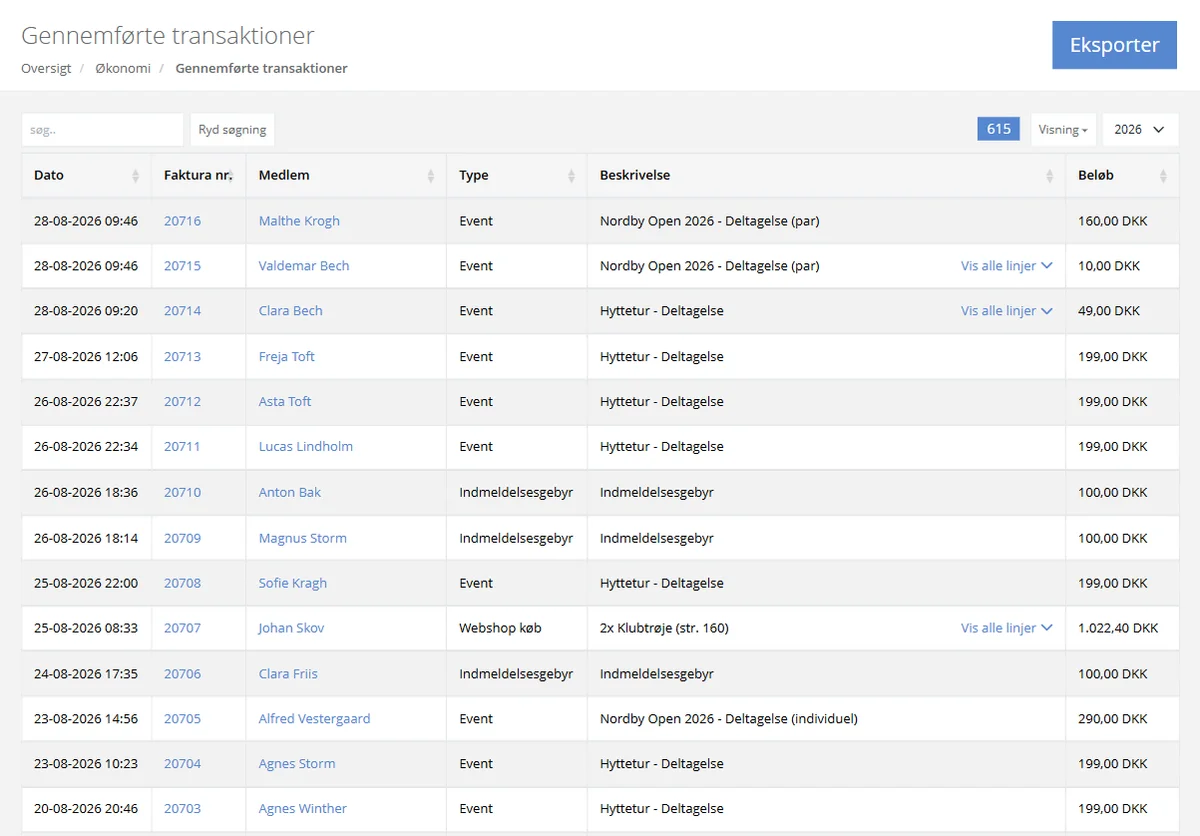Clear search with Ryd søgning
The height and width of the screenshot is (836, 1200).
click(x=232, y=129)
